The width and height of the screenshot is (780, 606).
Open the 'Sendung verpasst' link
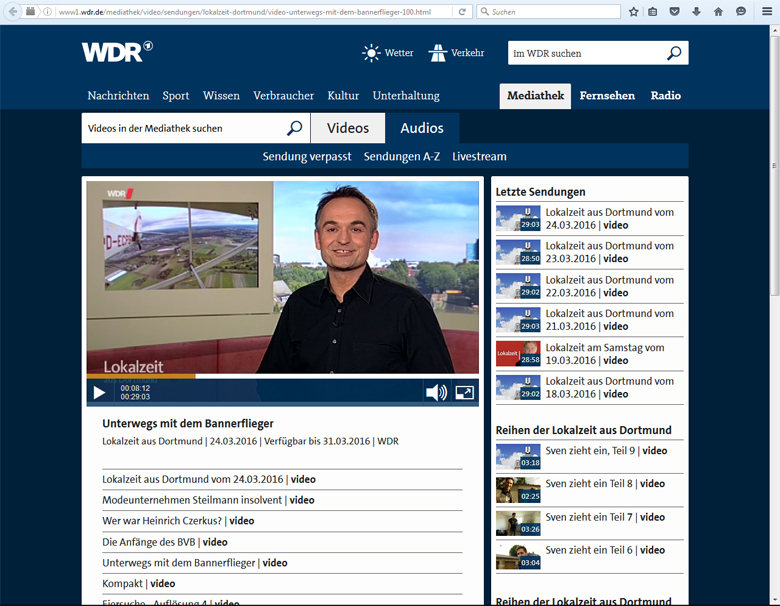pos(307,157)
